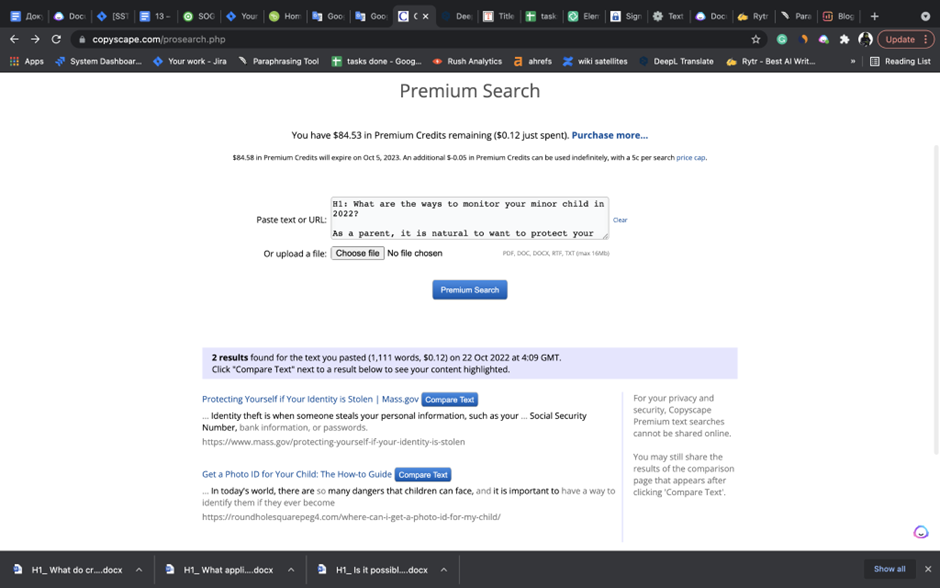940x588 pixels.
Task: Follow the Purchase more... link
Action: point(609,135)
